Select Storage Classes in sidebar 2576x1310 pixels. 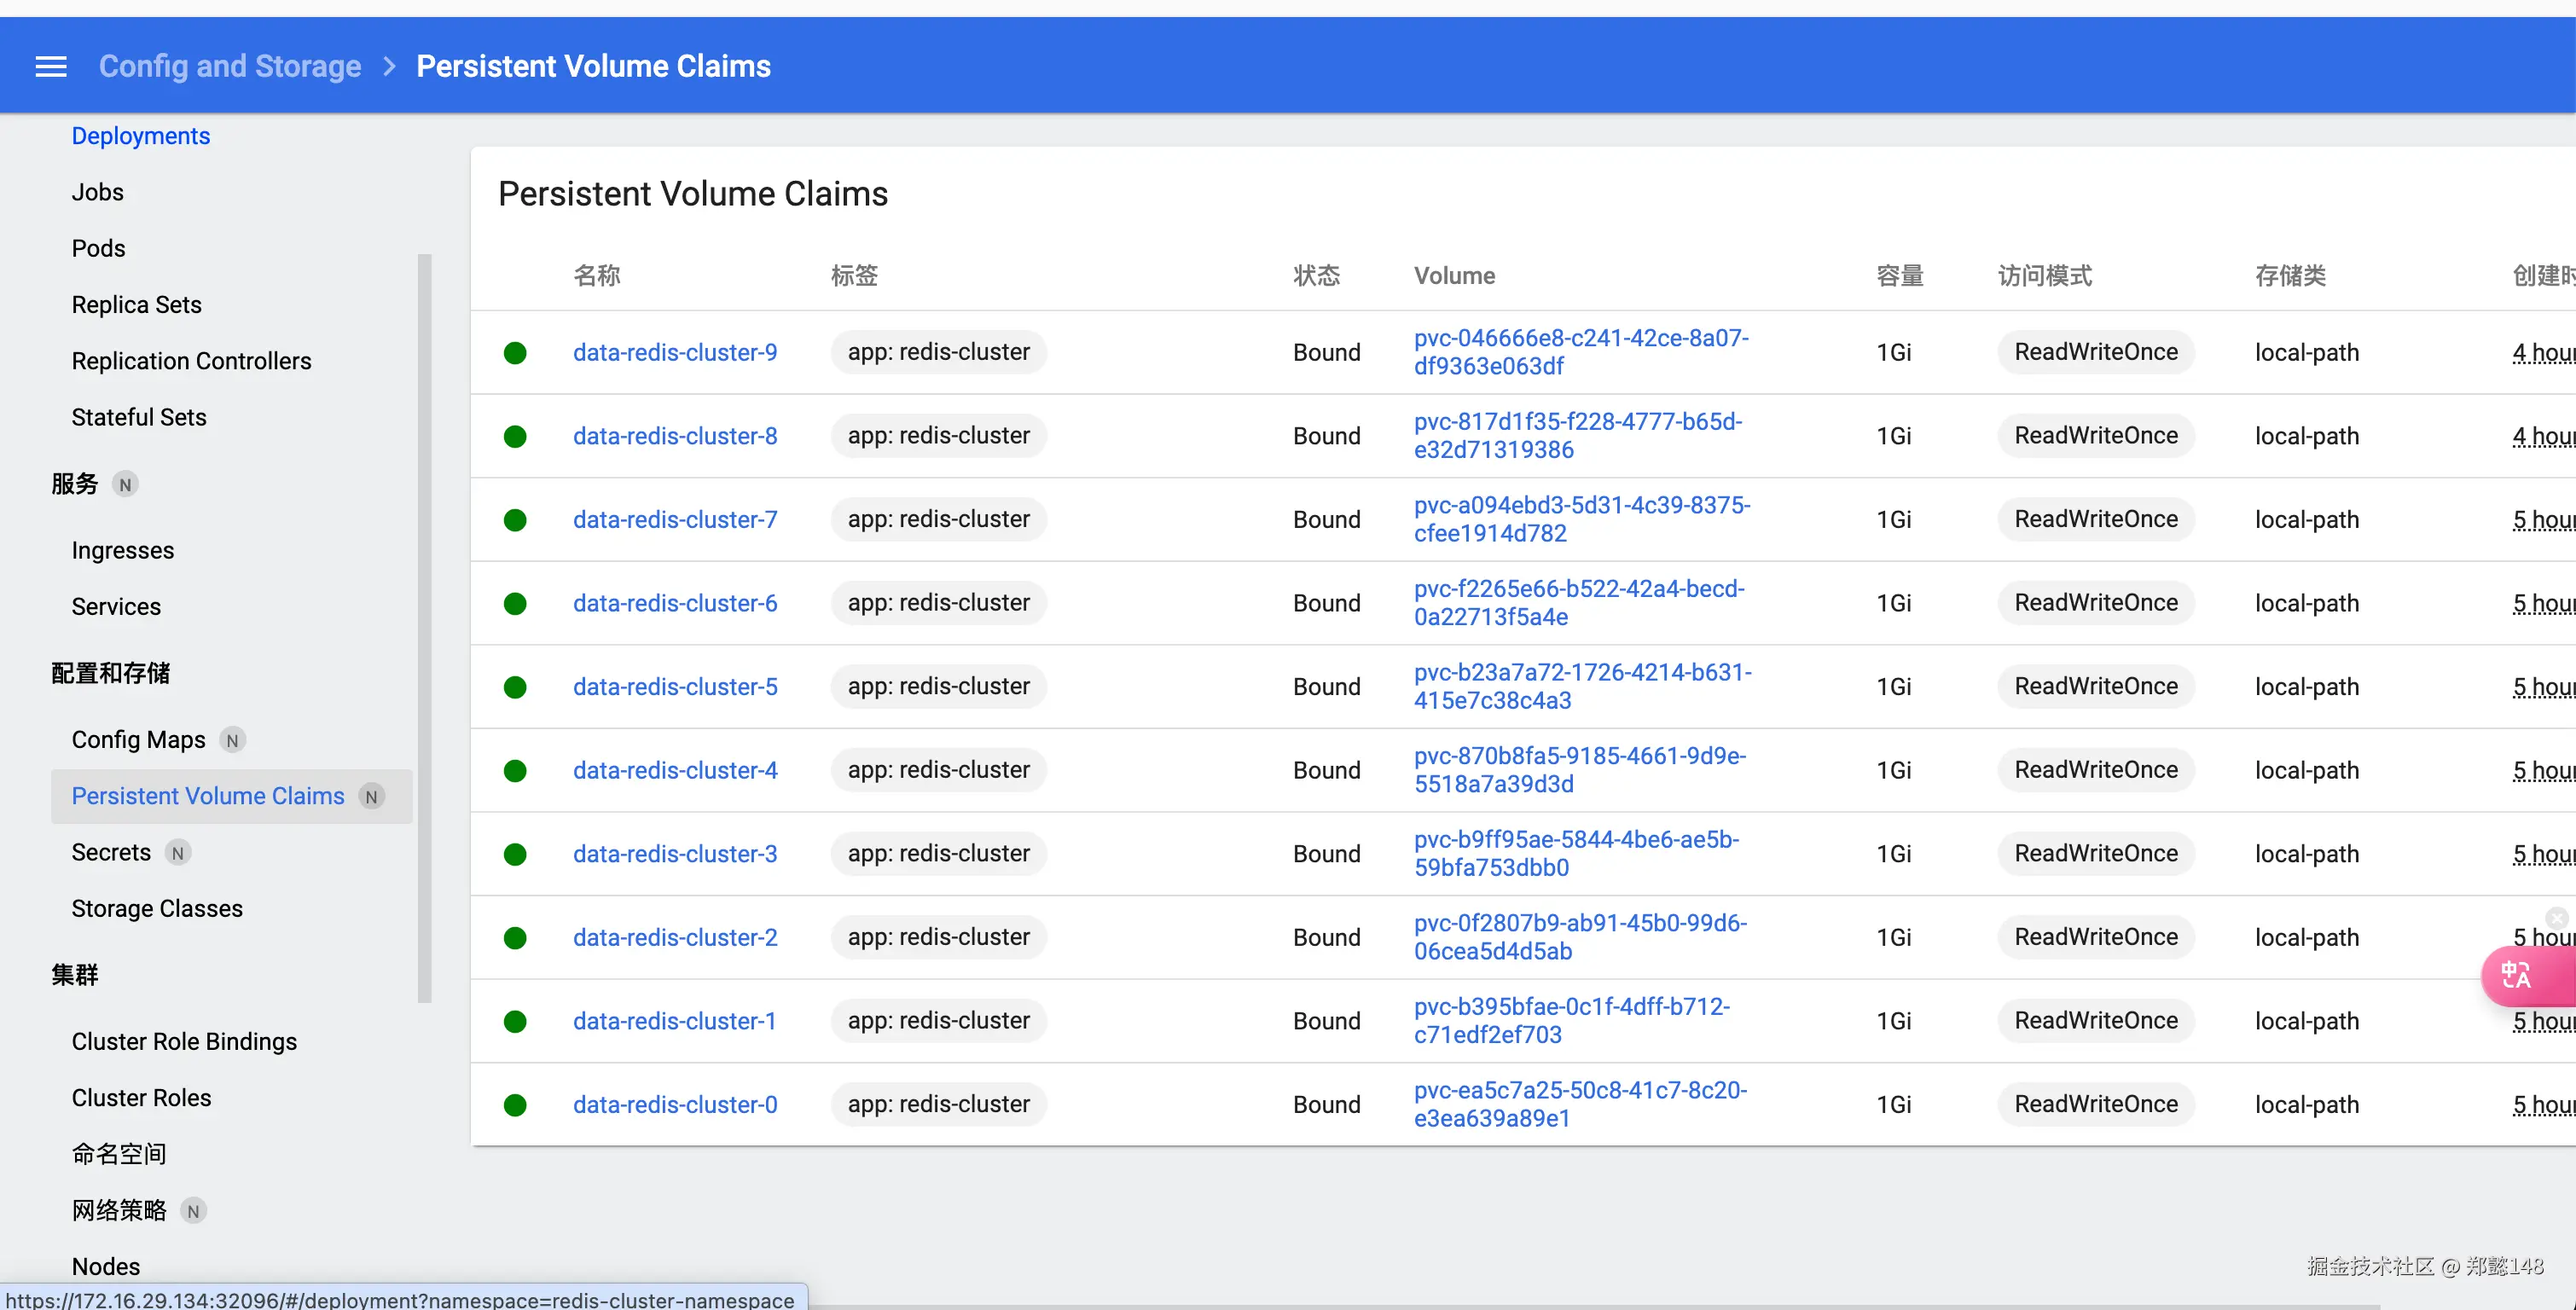pyautogui.click(x=157, y=908)
